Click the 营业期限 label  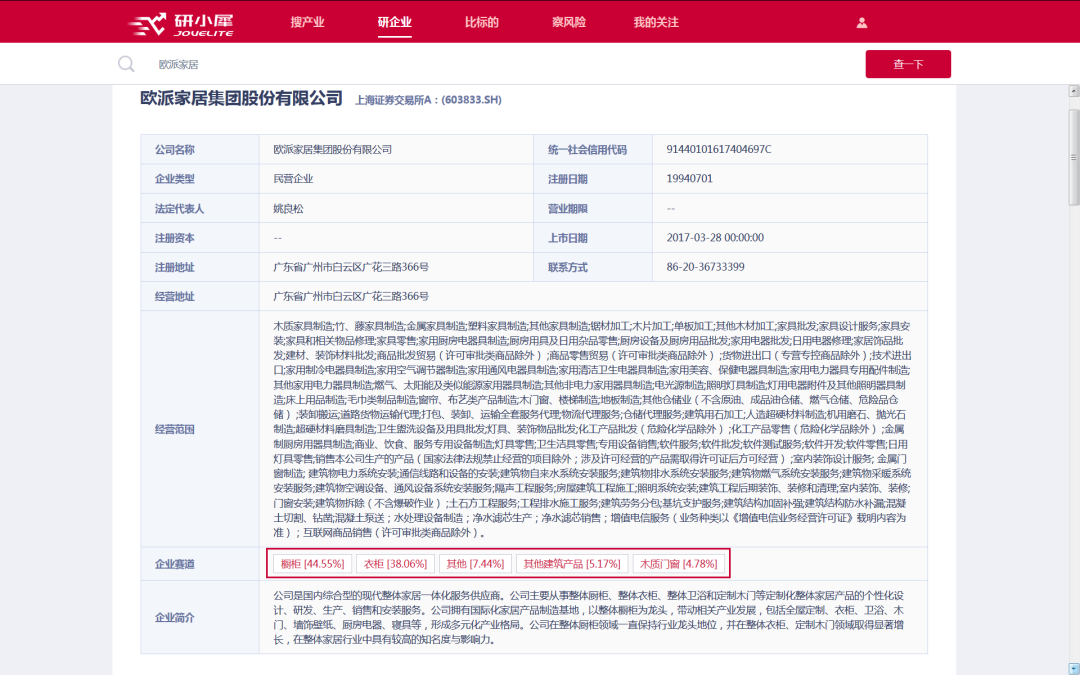[568, 209]
